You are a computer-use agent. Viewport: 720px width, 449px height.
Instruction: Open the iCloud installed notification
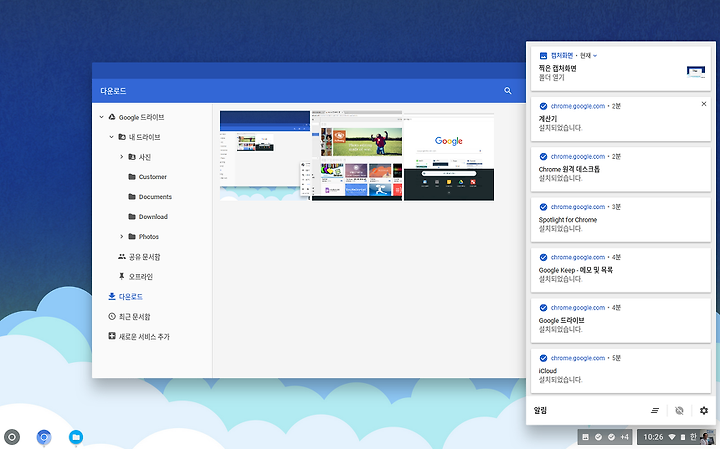click(x=621, y=371)
